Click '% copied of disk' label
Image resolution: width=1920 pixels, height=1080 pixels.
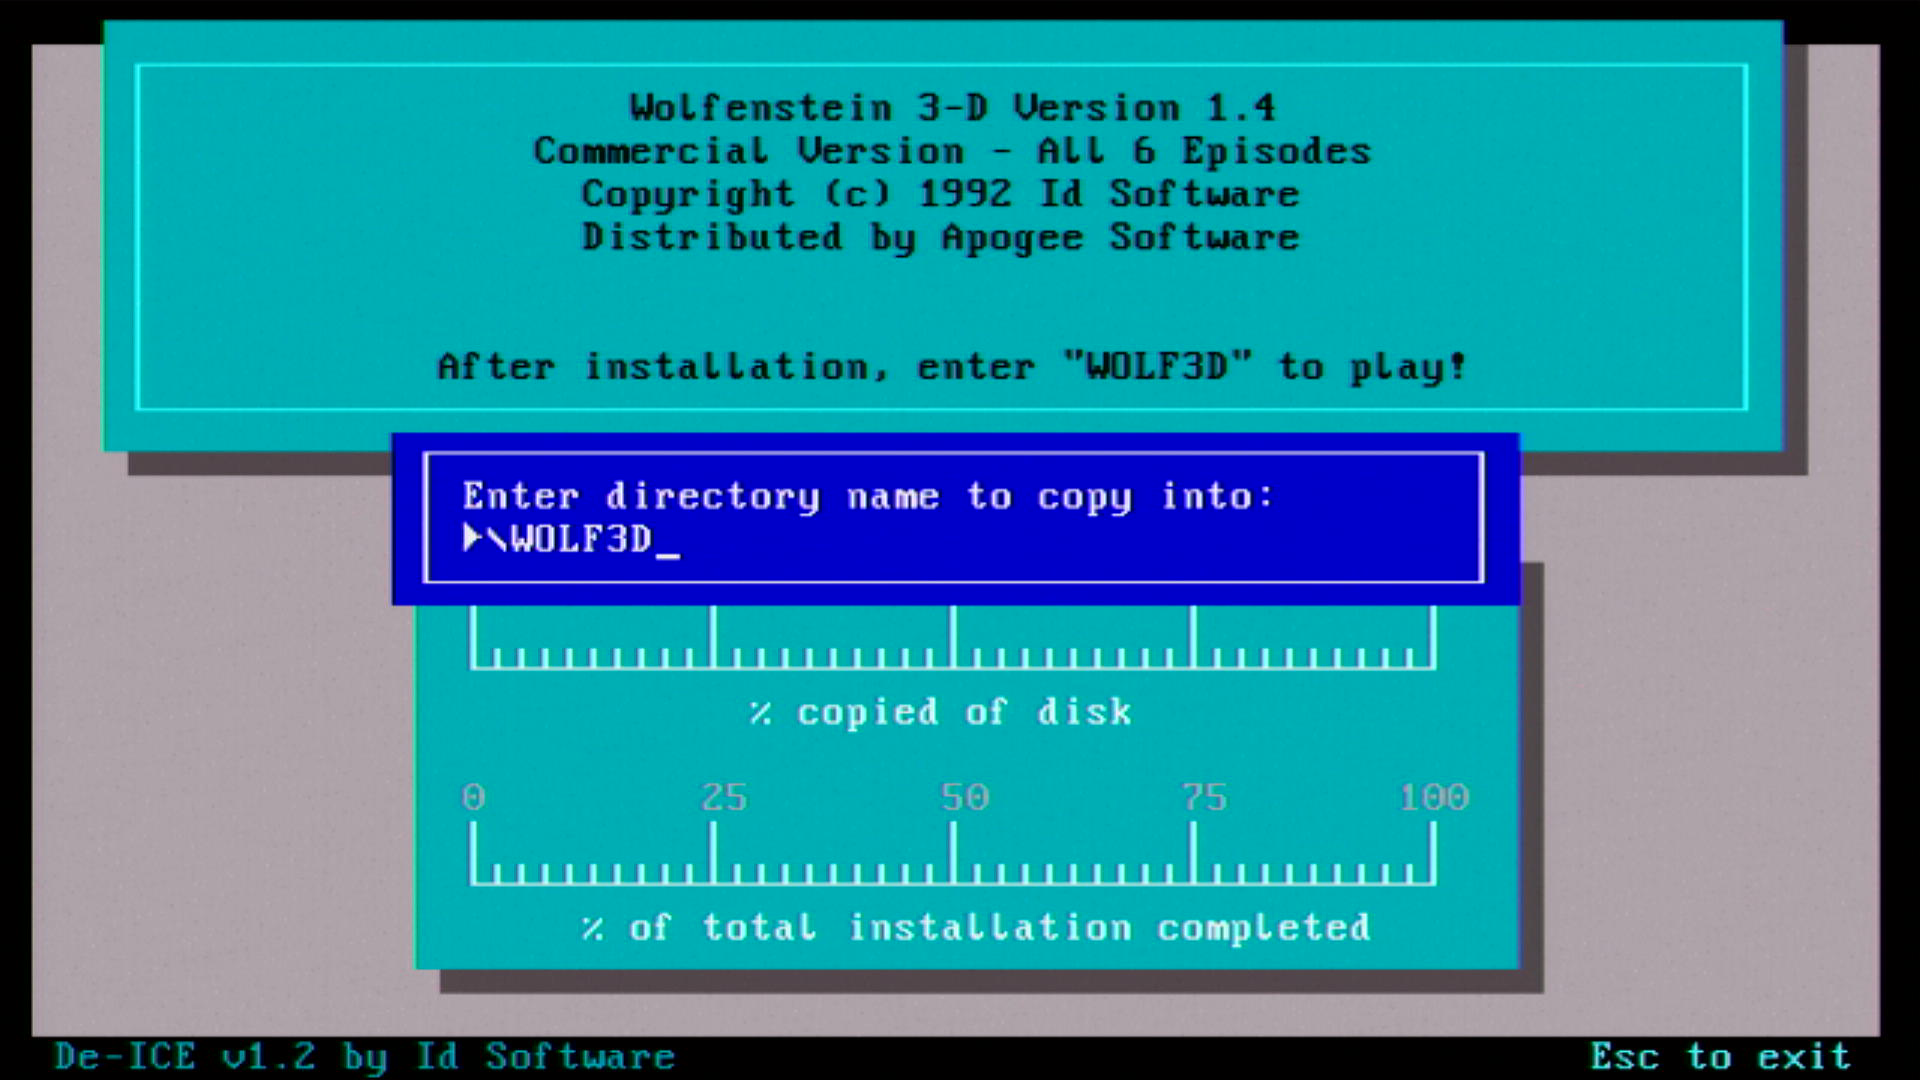[940, 712]
